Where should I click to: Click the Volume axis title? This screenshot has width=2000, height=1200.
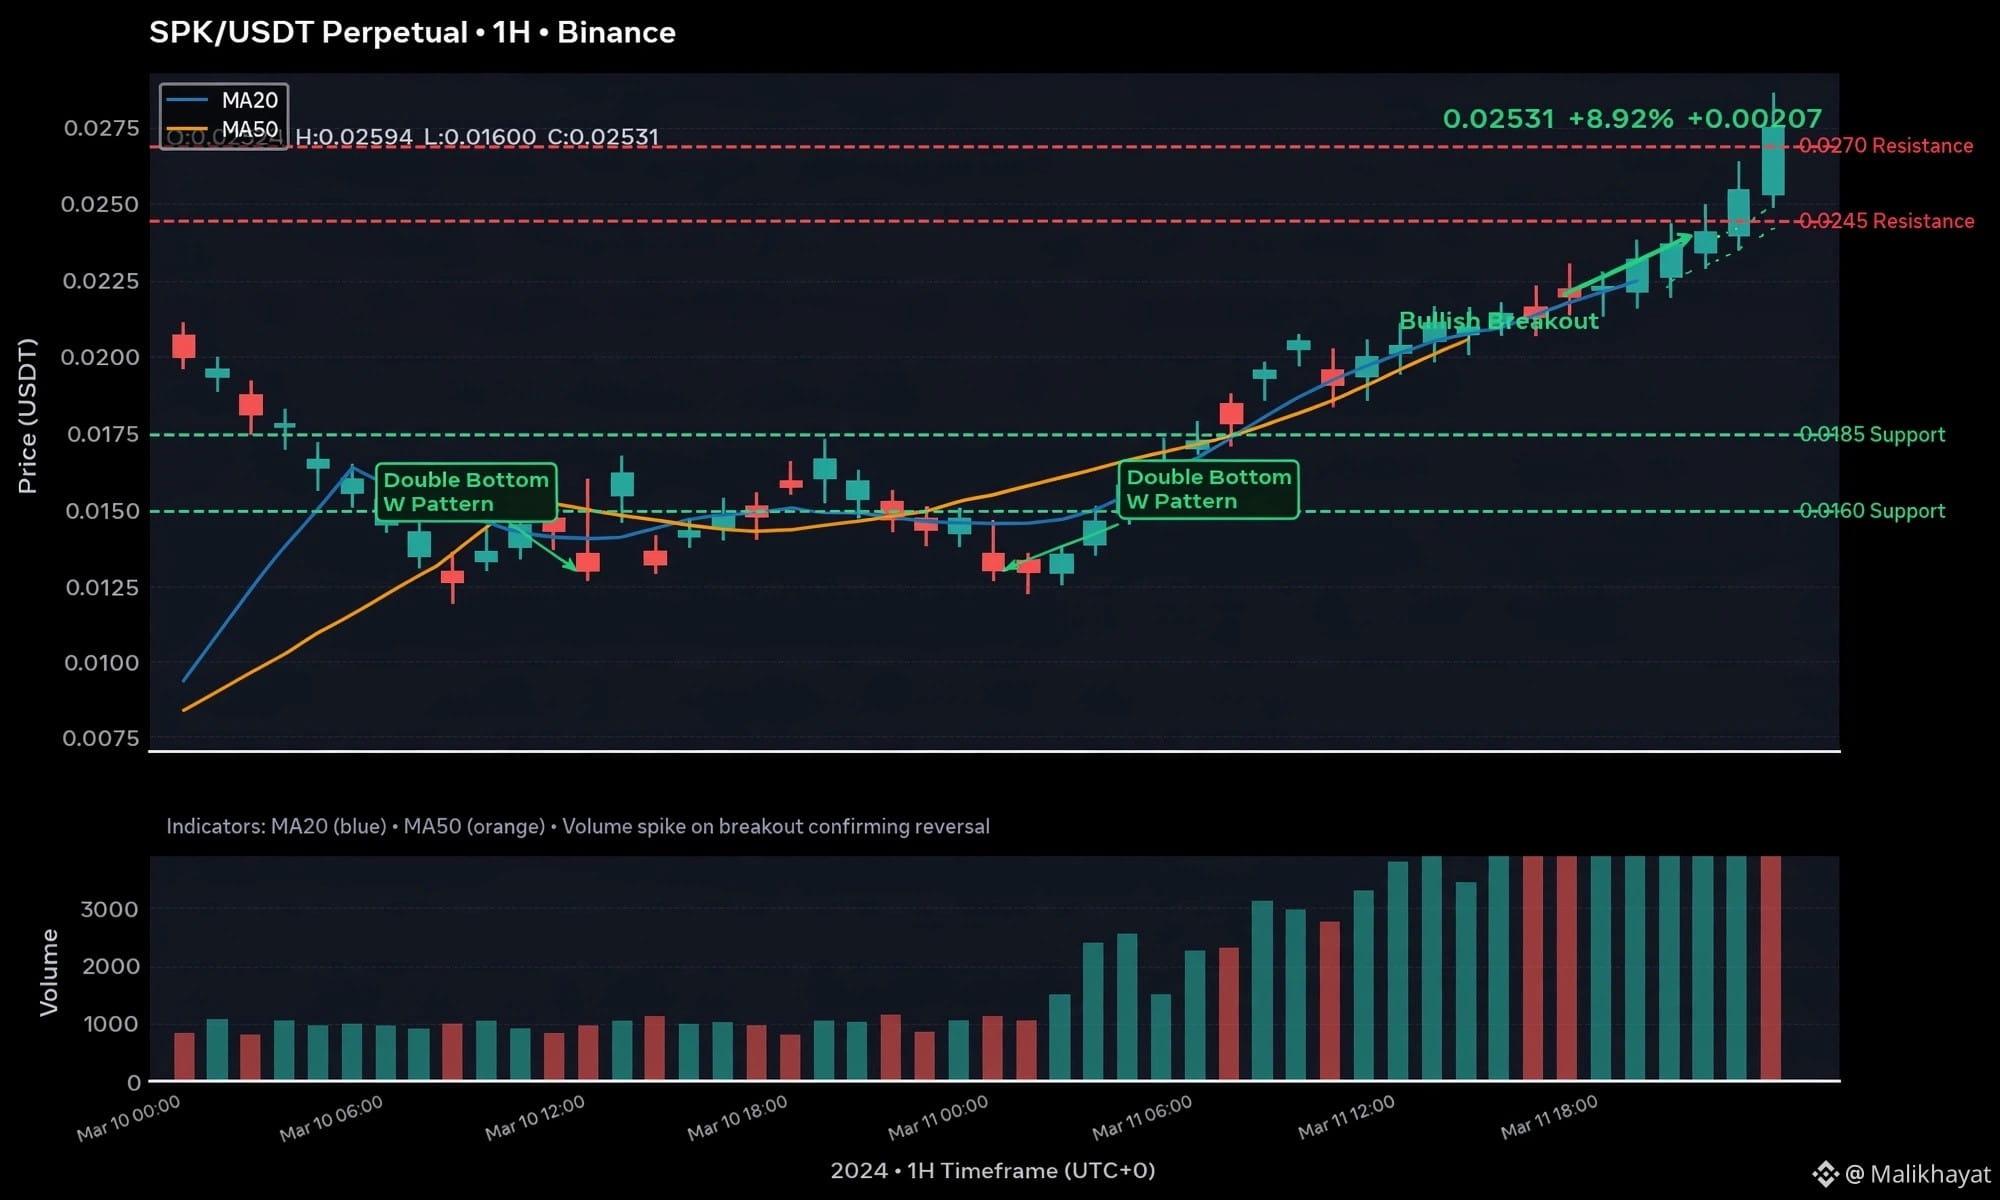(49, 972)
